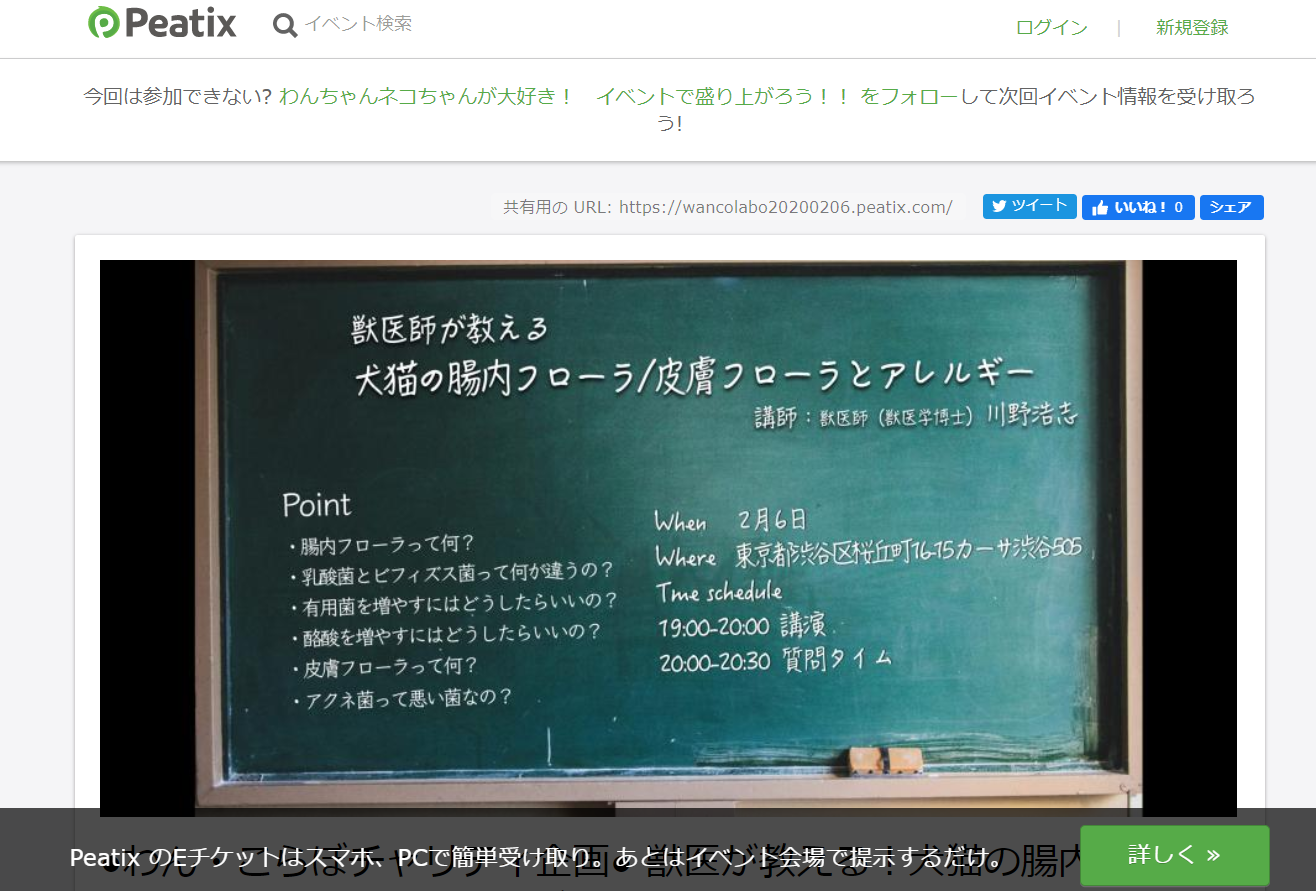Click the ツイート button
The width and height of the screenshot is (1316, 891).
[x=1030, y=206]
